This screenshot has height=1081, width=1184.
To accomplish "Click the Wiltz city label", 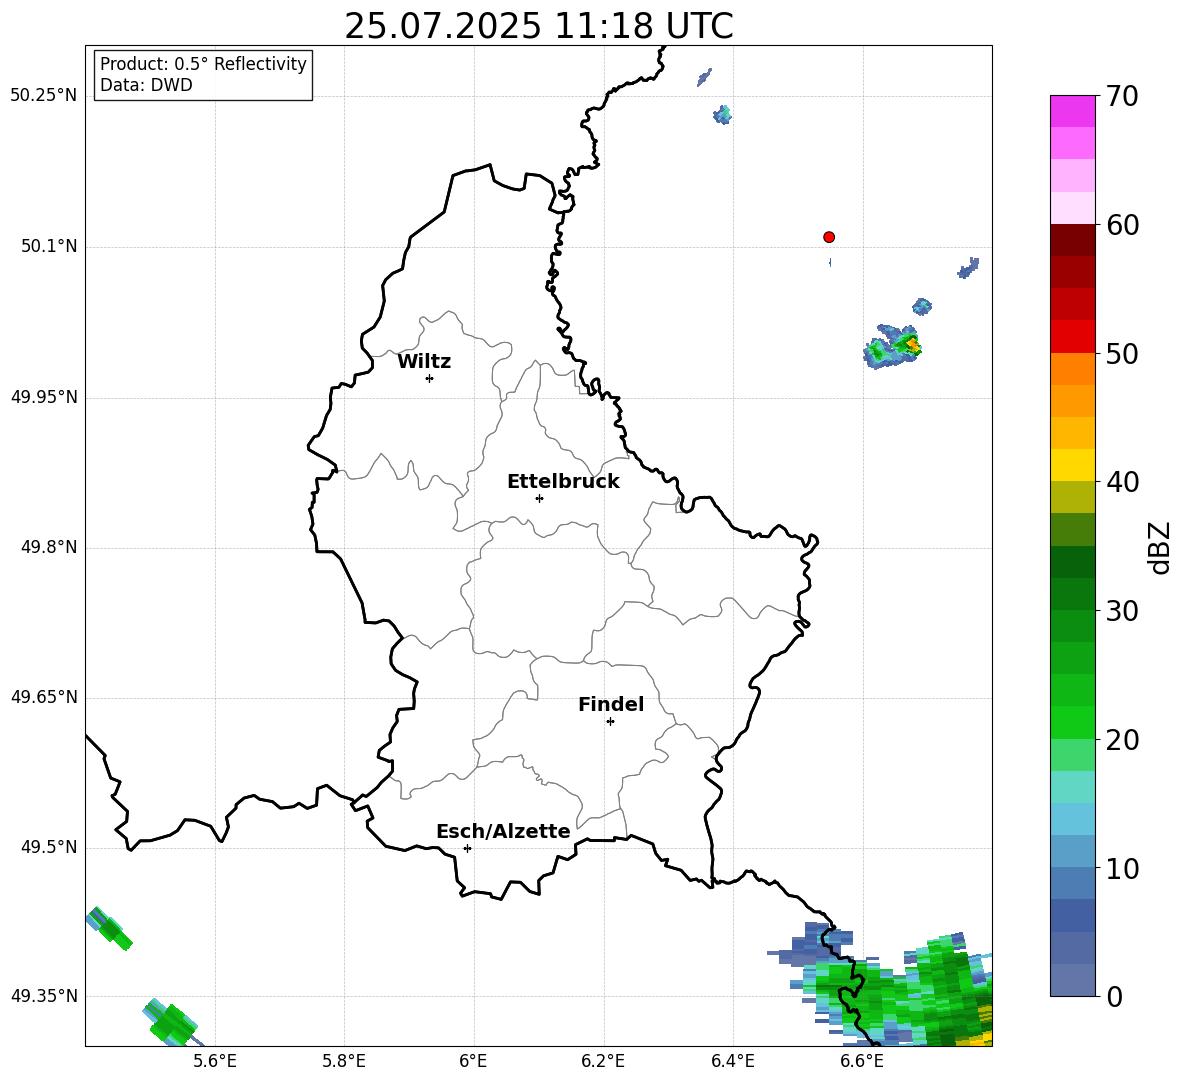I will [424, 362].
